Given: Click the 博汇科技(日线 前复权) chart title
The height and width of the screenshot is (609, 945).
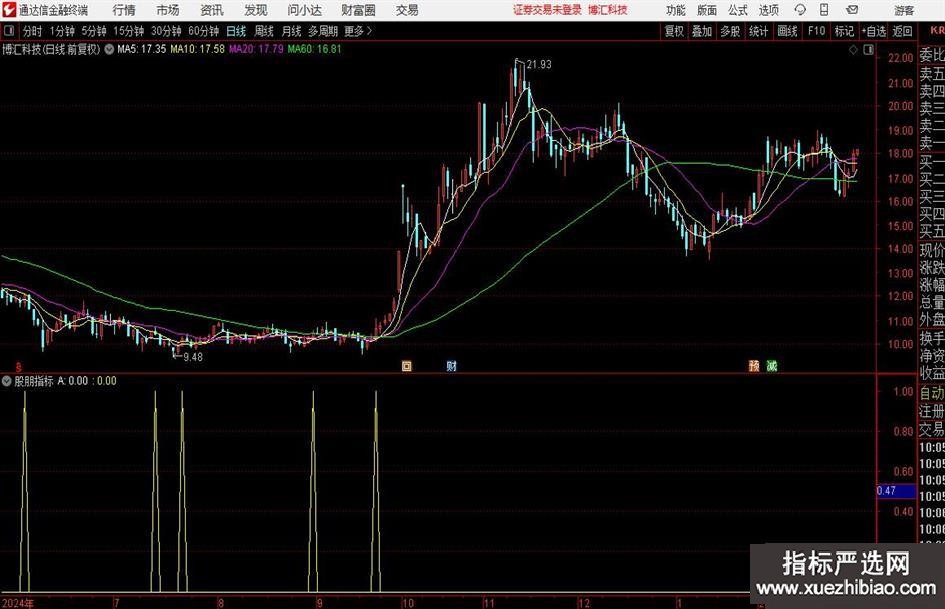Looking at the screenshot, I should 51,49.
